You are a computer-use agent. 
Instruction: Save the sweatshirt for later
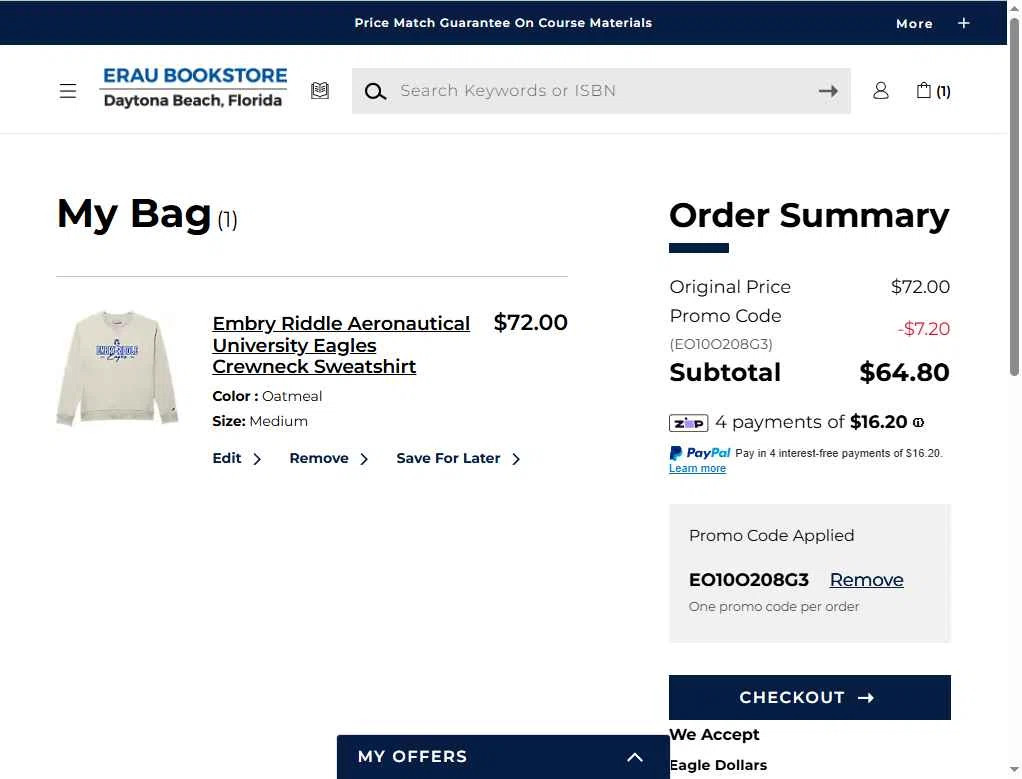coord(458,459)
